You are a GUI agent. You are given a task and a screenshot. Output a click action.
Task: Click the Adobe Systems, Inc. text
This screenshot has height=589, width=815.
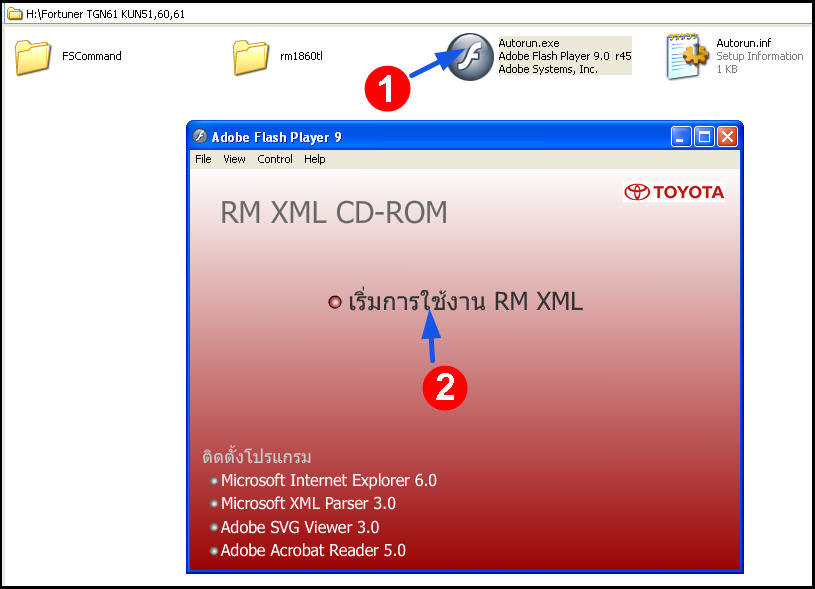[548, 69]
